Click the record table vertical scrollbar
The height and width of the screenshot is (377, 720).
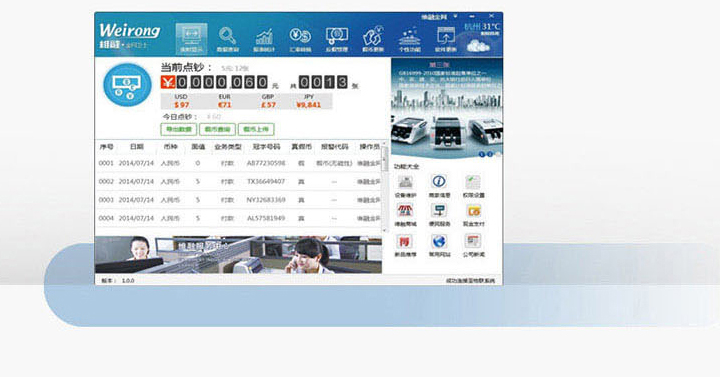click(385, 186)
